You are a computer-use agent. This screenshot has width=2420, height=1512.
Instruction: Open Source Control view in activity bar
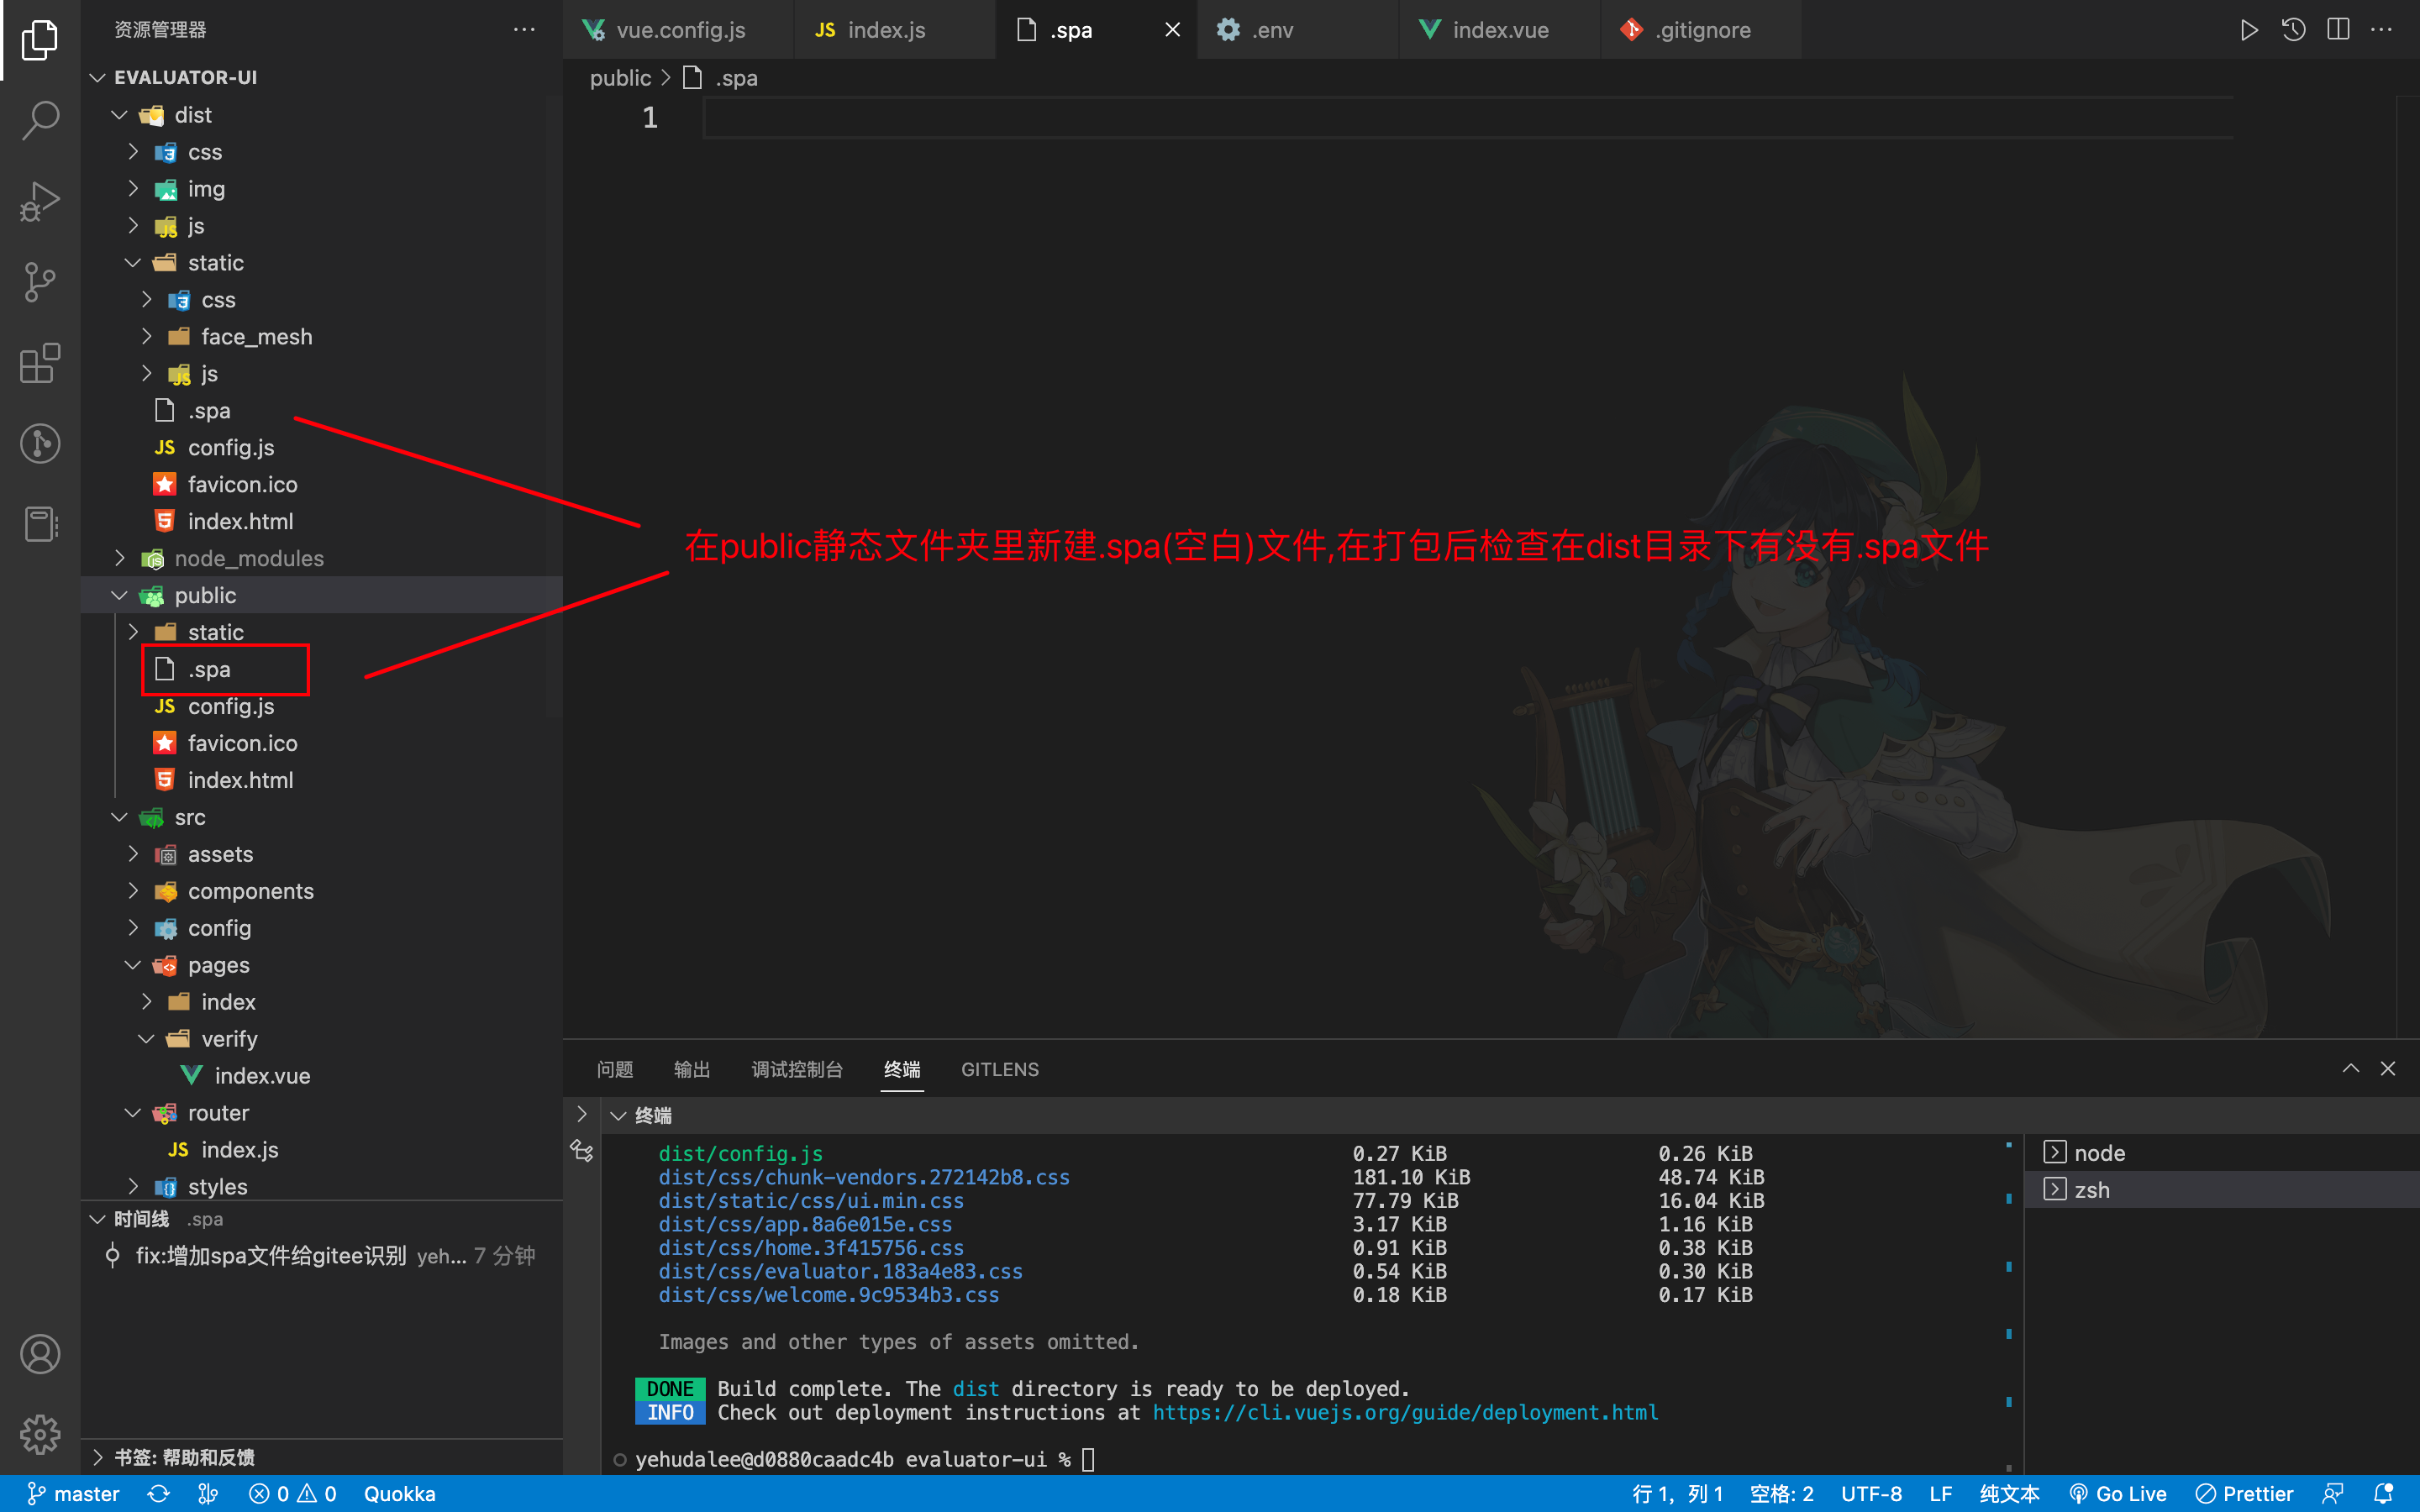[40, 282]
